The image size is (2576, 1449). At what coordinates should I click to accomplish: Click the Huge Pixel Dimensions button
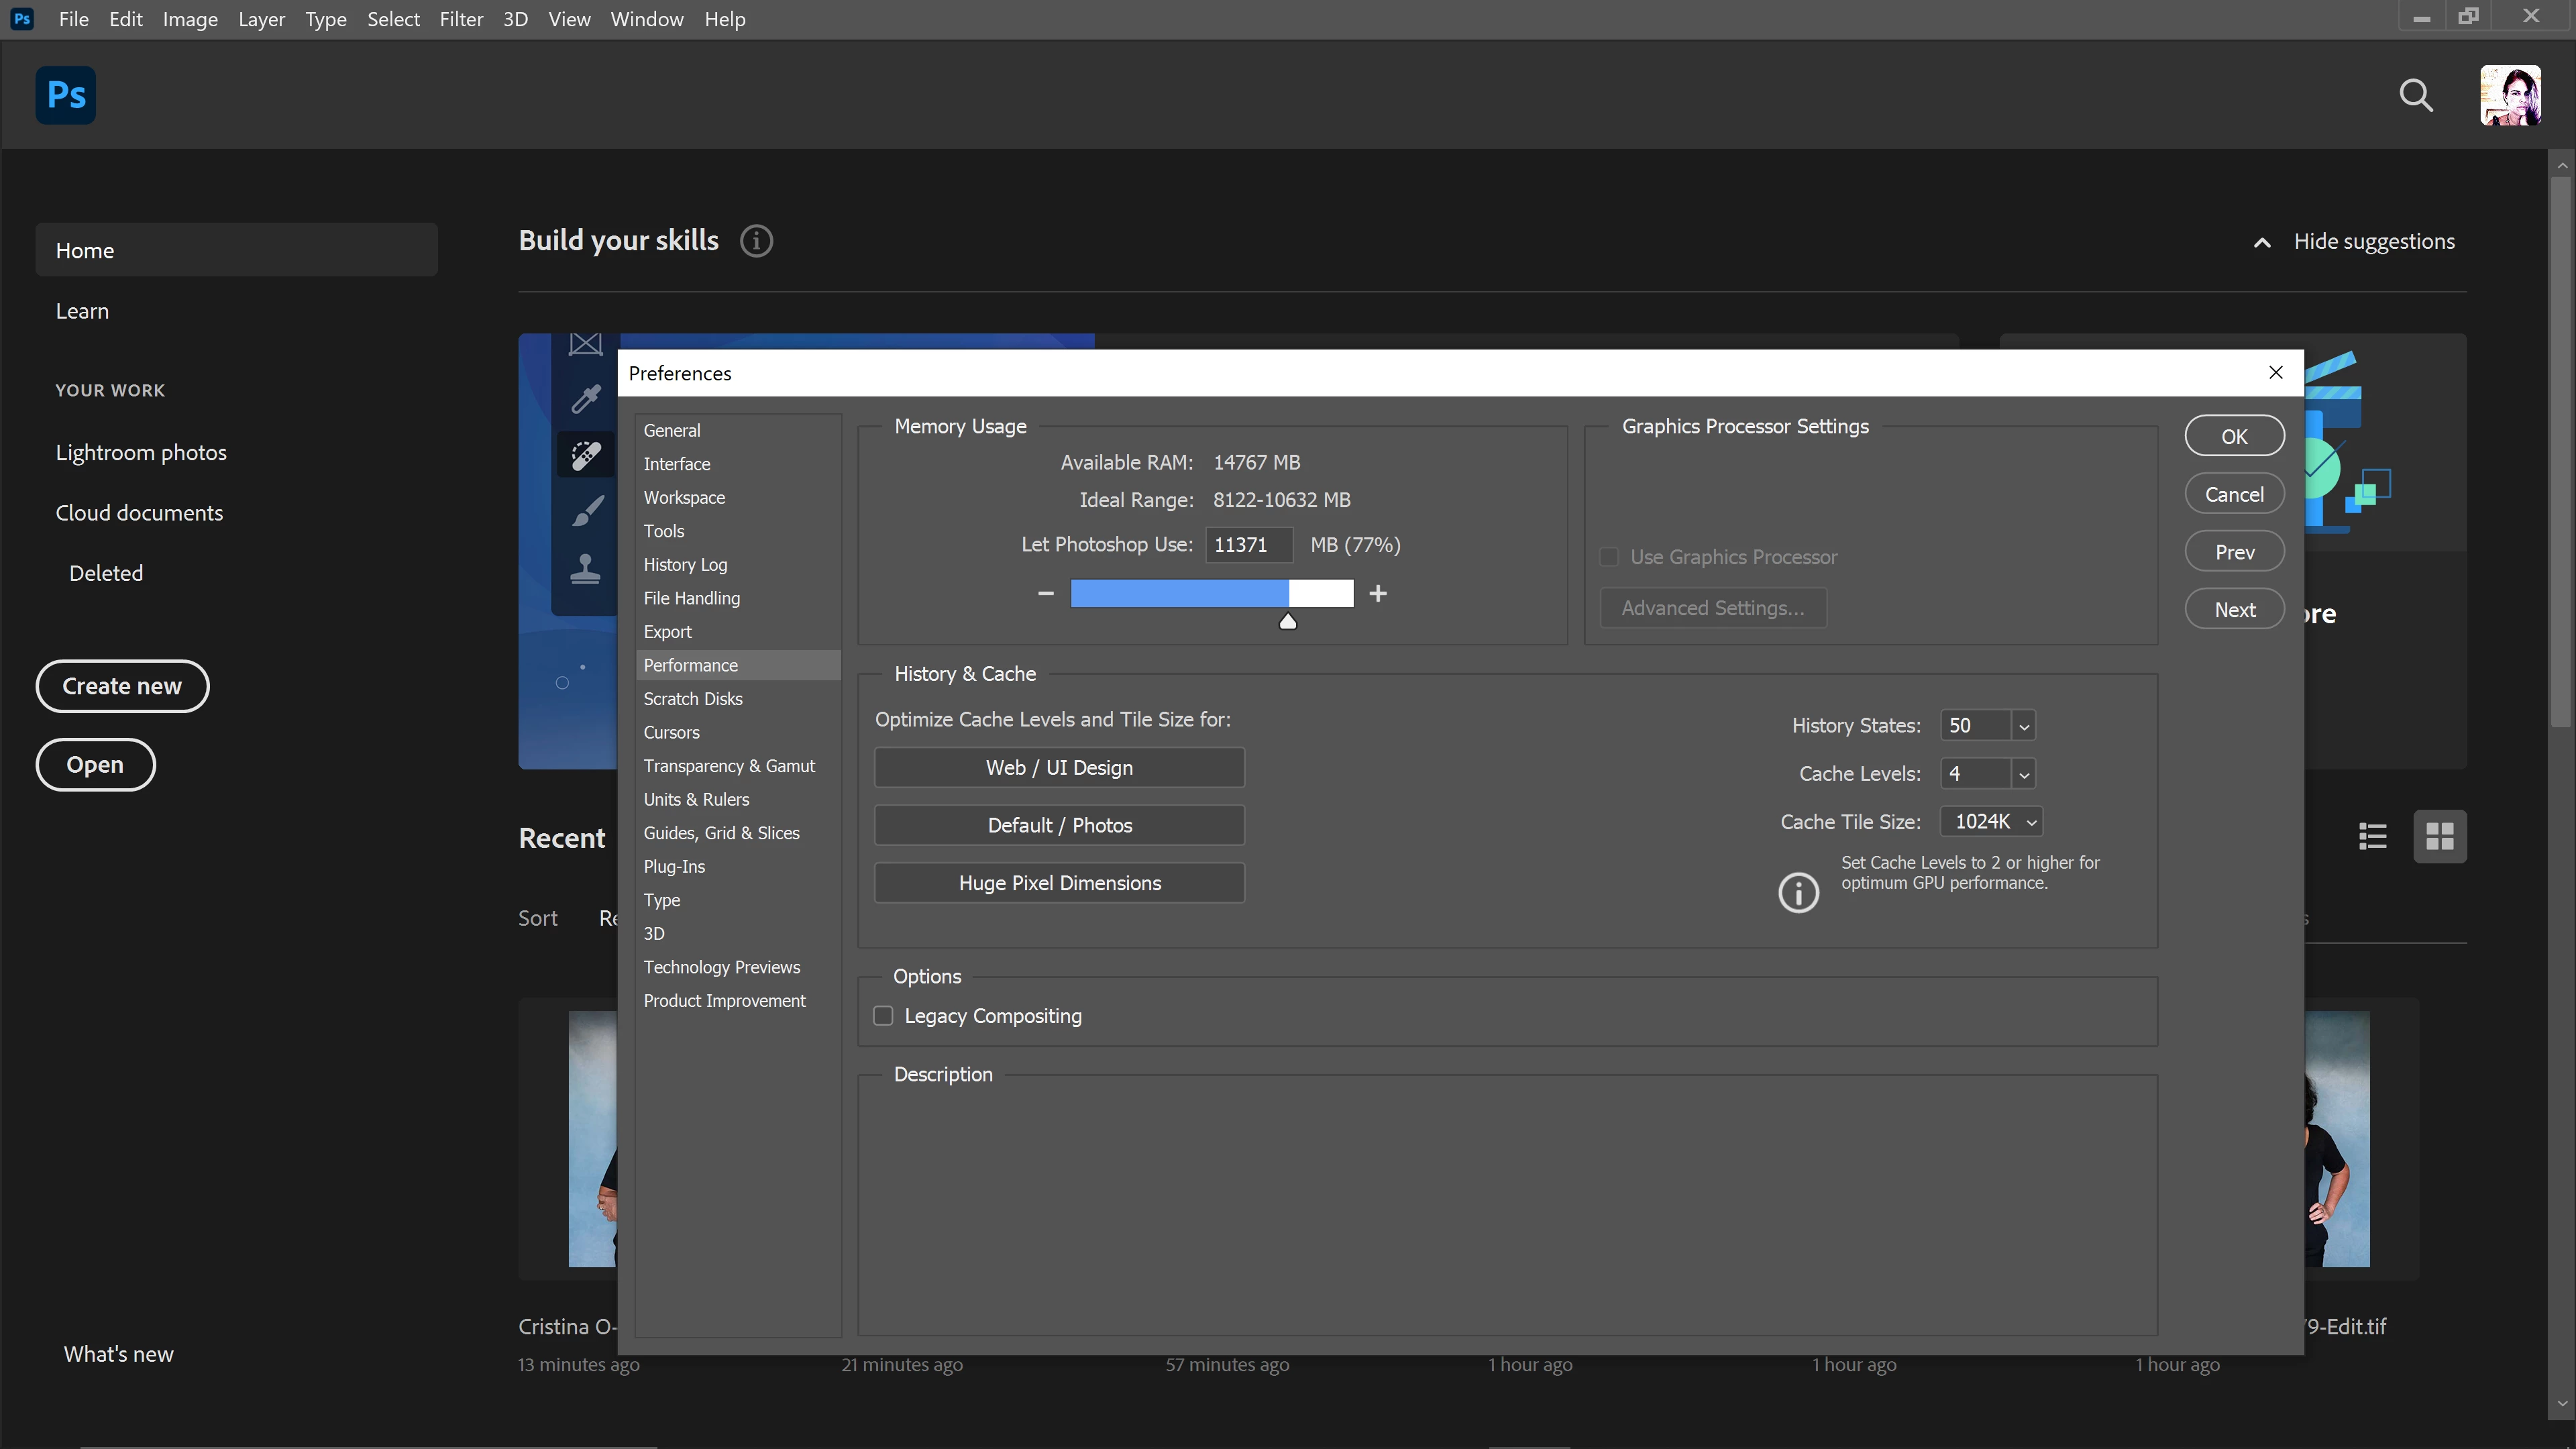pos(1059,883)
